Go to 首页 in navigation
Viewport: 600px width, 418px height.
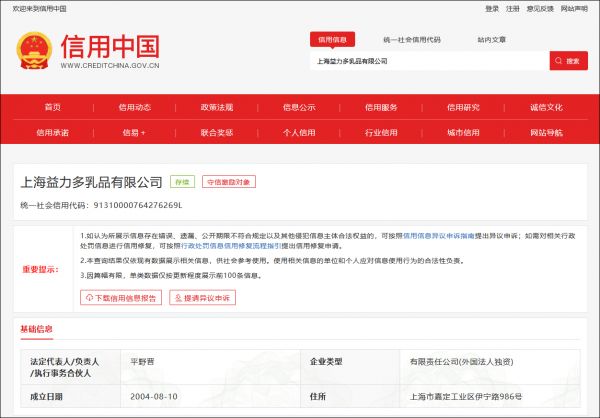[x=52, y=107]
